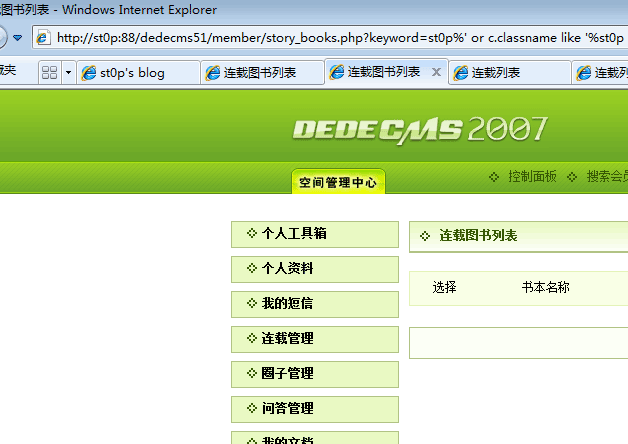Click the DEDECMS 2007 logo
This screenshot has height=444, width=628.
click(420, 130)
